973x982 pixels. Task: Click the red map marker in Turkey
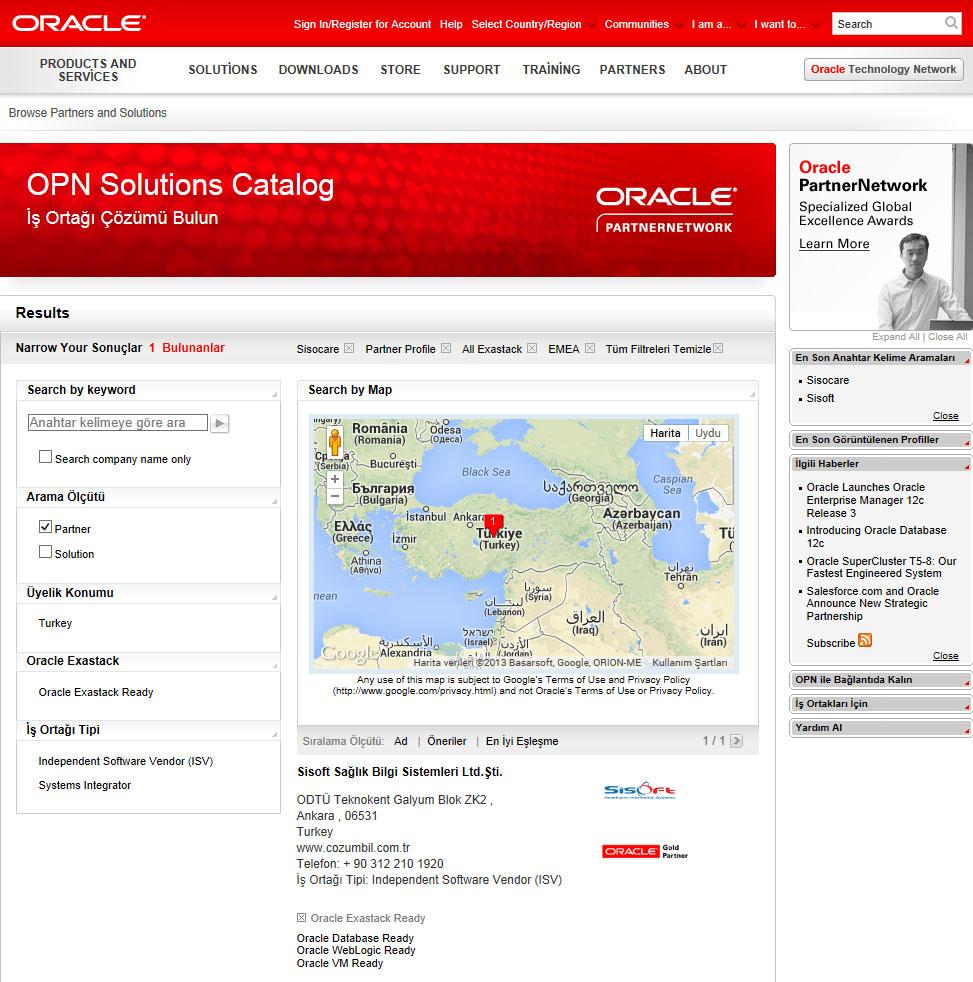[493, 525]
